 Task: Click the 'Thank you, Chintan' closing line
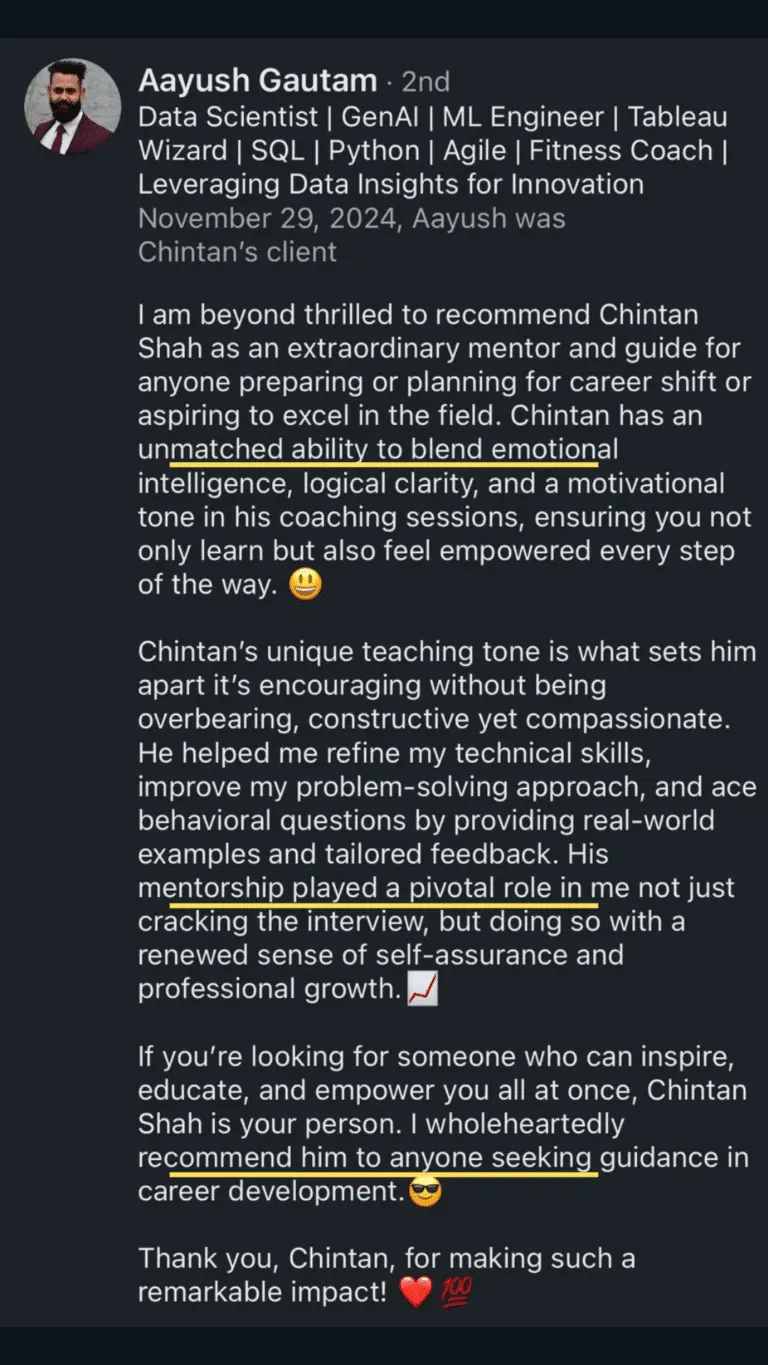[387, 1258]
